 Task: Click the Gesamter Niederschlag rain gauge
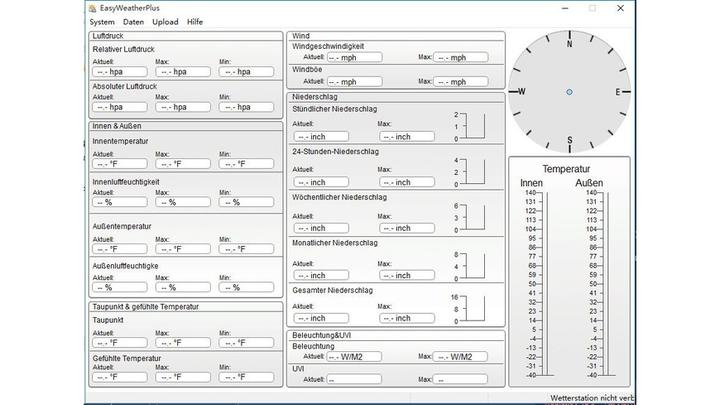point(475,309)
